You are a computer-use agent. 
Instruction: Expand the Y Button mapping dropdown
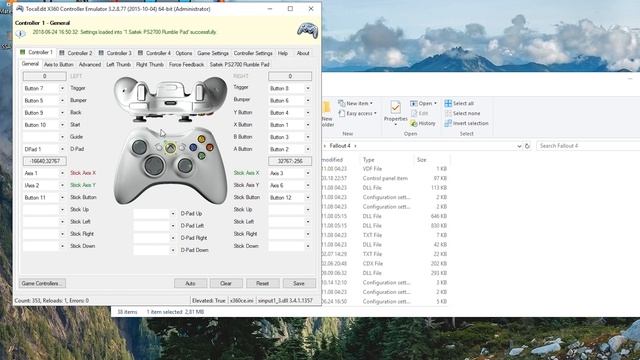(x=308, y=113)
